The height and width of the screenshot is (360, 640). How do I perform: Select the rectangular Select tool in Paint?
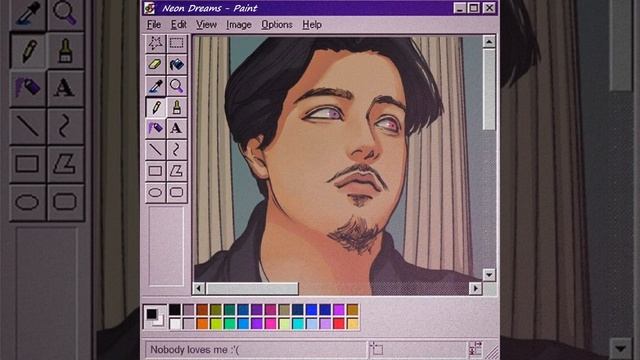click(x=176, y=43)
